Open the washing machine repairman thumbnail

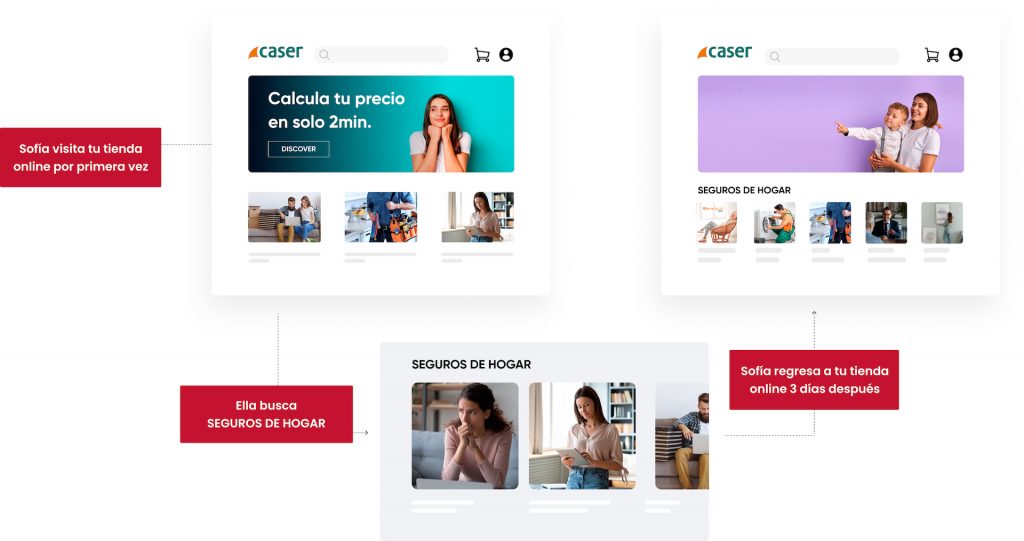point(775,223)
